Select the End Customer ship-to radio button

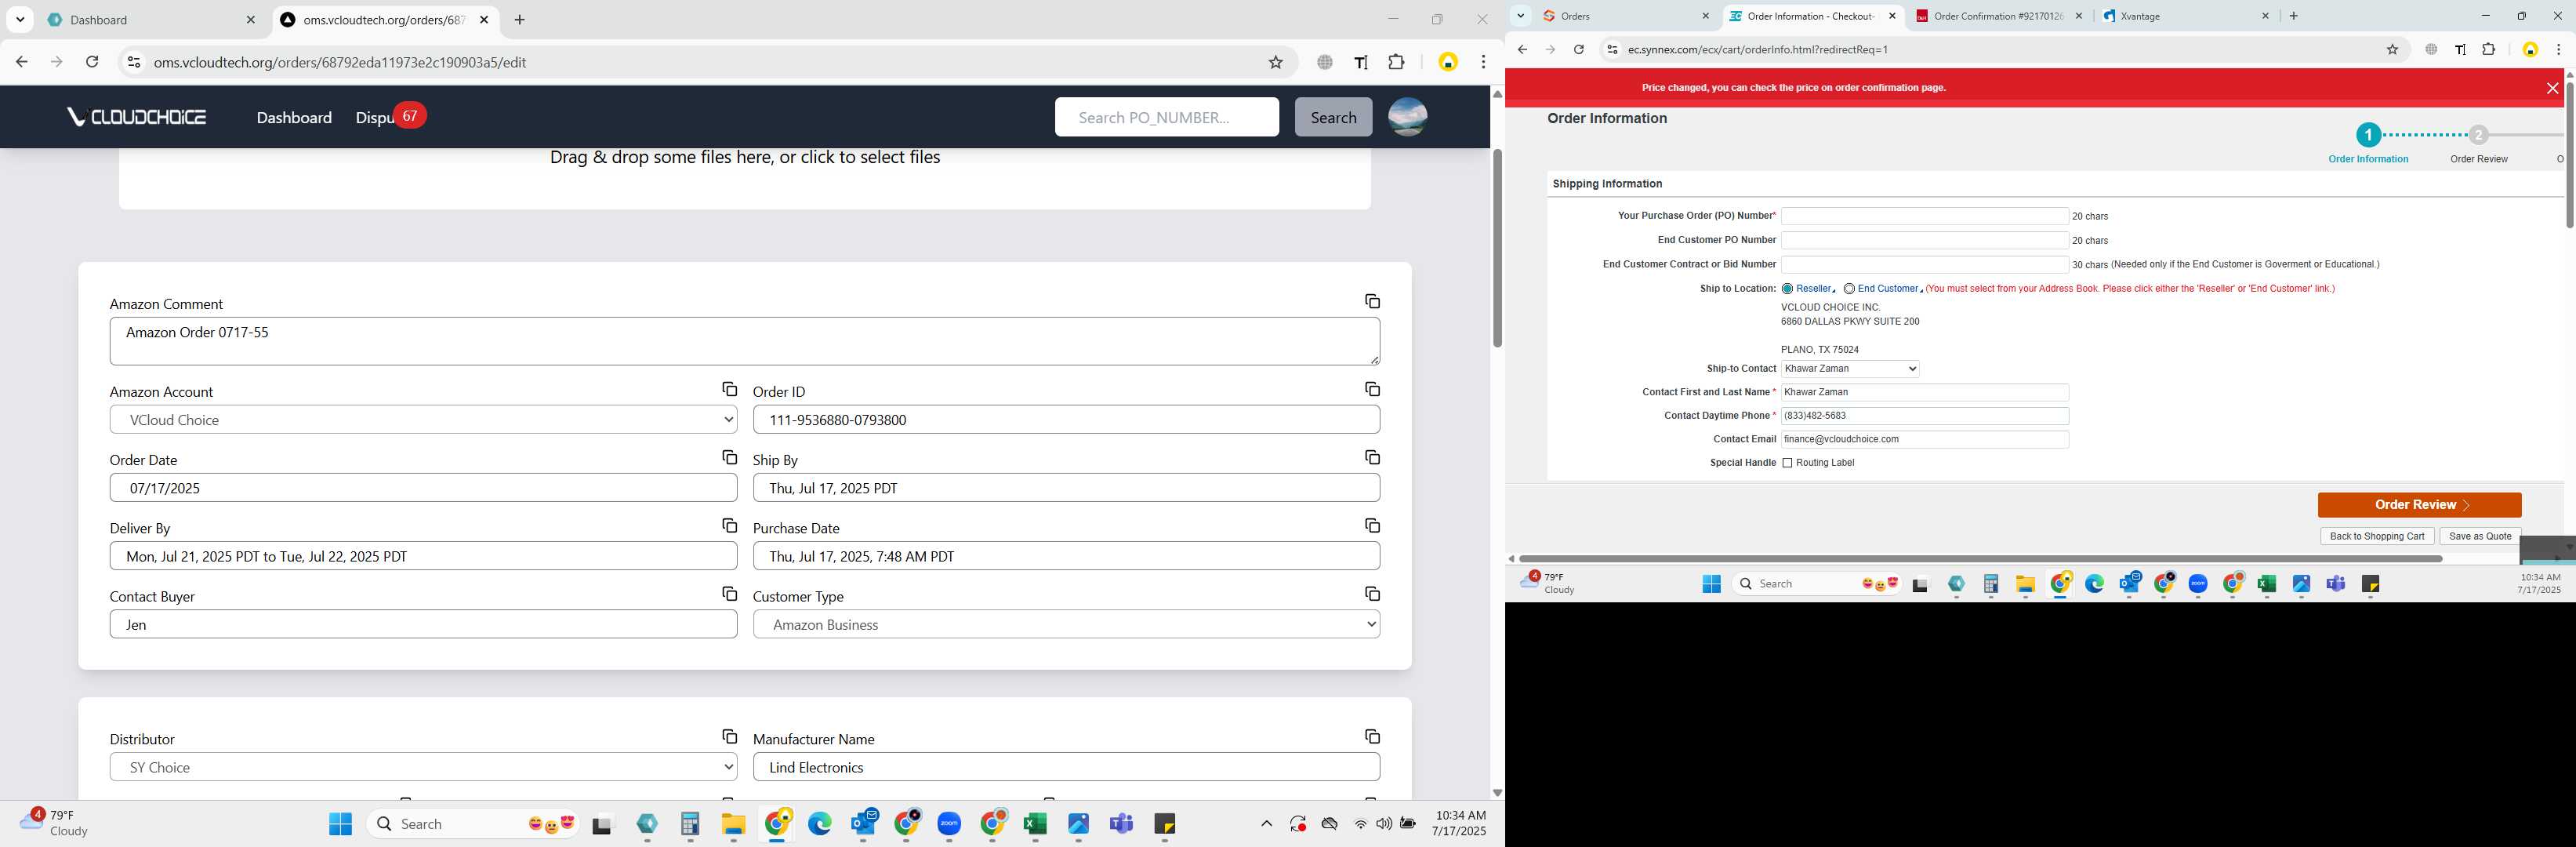click(x=1849, y=289)
